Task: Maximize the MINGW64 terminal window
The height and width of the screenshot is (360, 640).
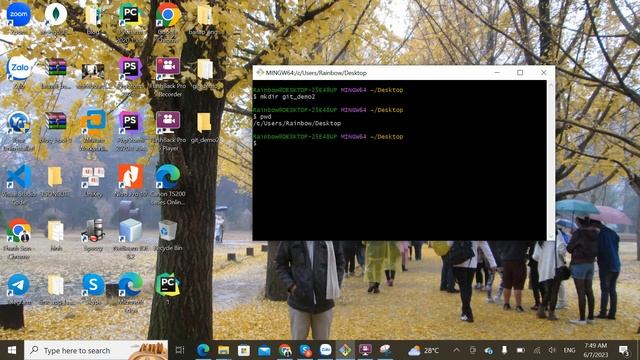Action: [520, 73]
